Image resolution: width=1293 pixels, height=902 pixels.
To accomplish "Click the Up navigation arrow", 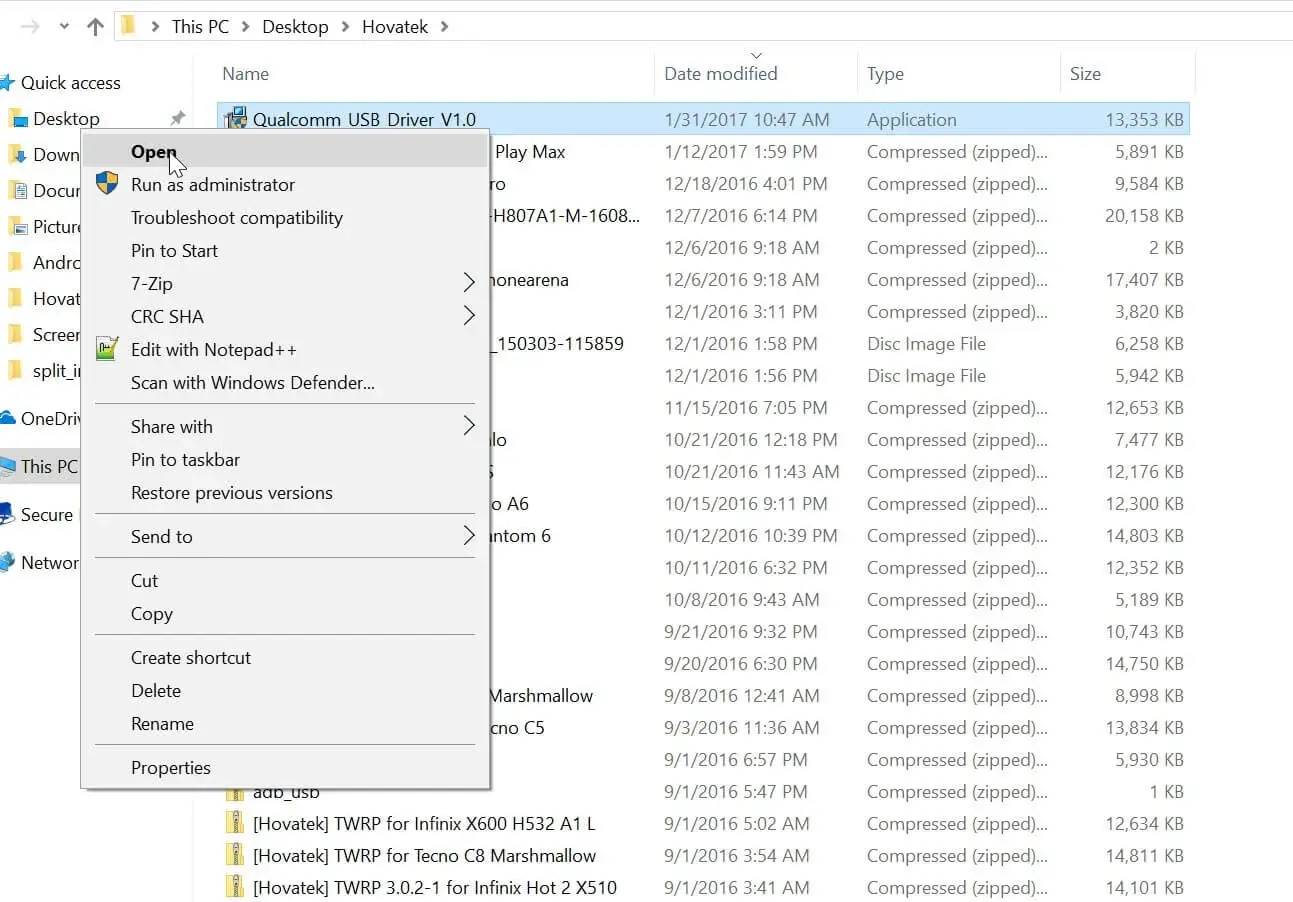I will click(x=95, y=27).
